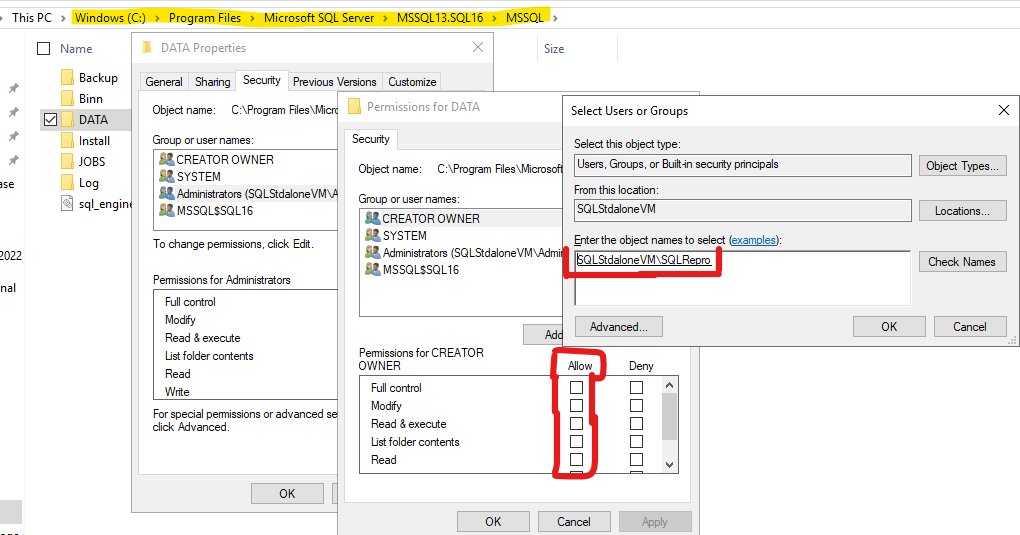The width and height of the screenshot is (1020, 535).
Task: Open Advanced in Select Users dialog
Action: point(619,327)
